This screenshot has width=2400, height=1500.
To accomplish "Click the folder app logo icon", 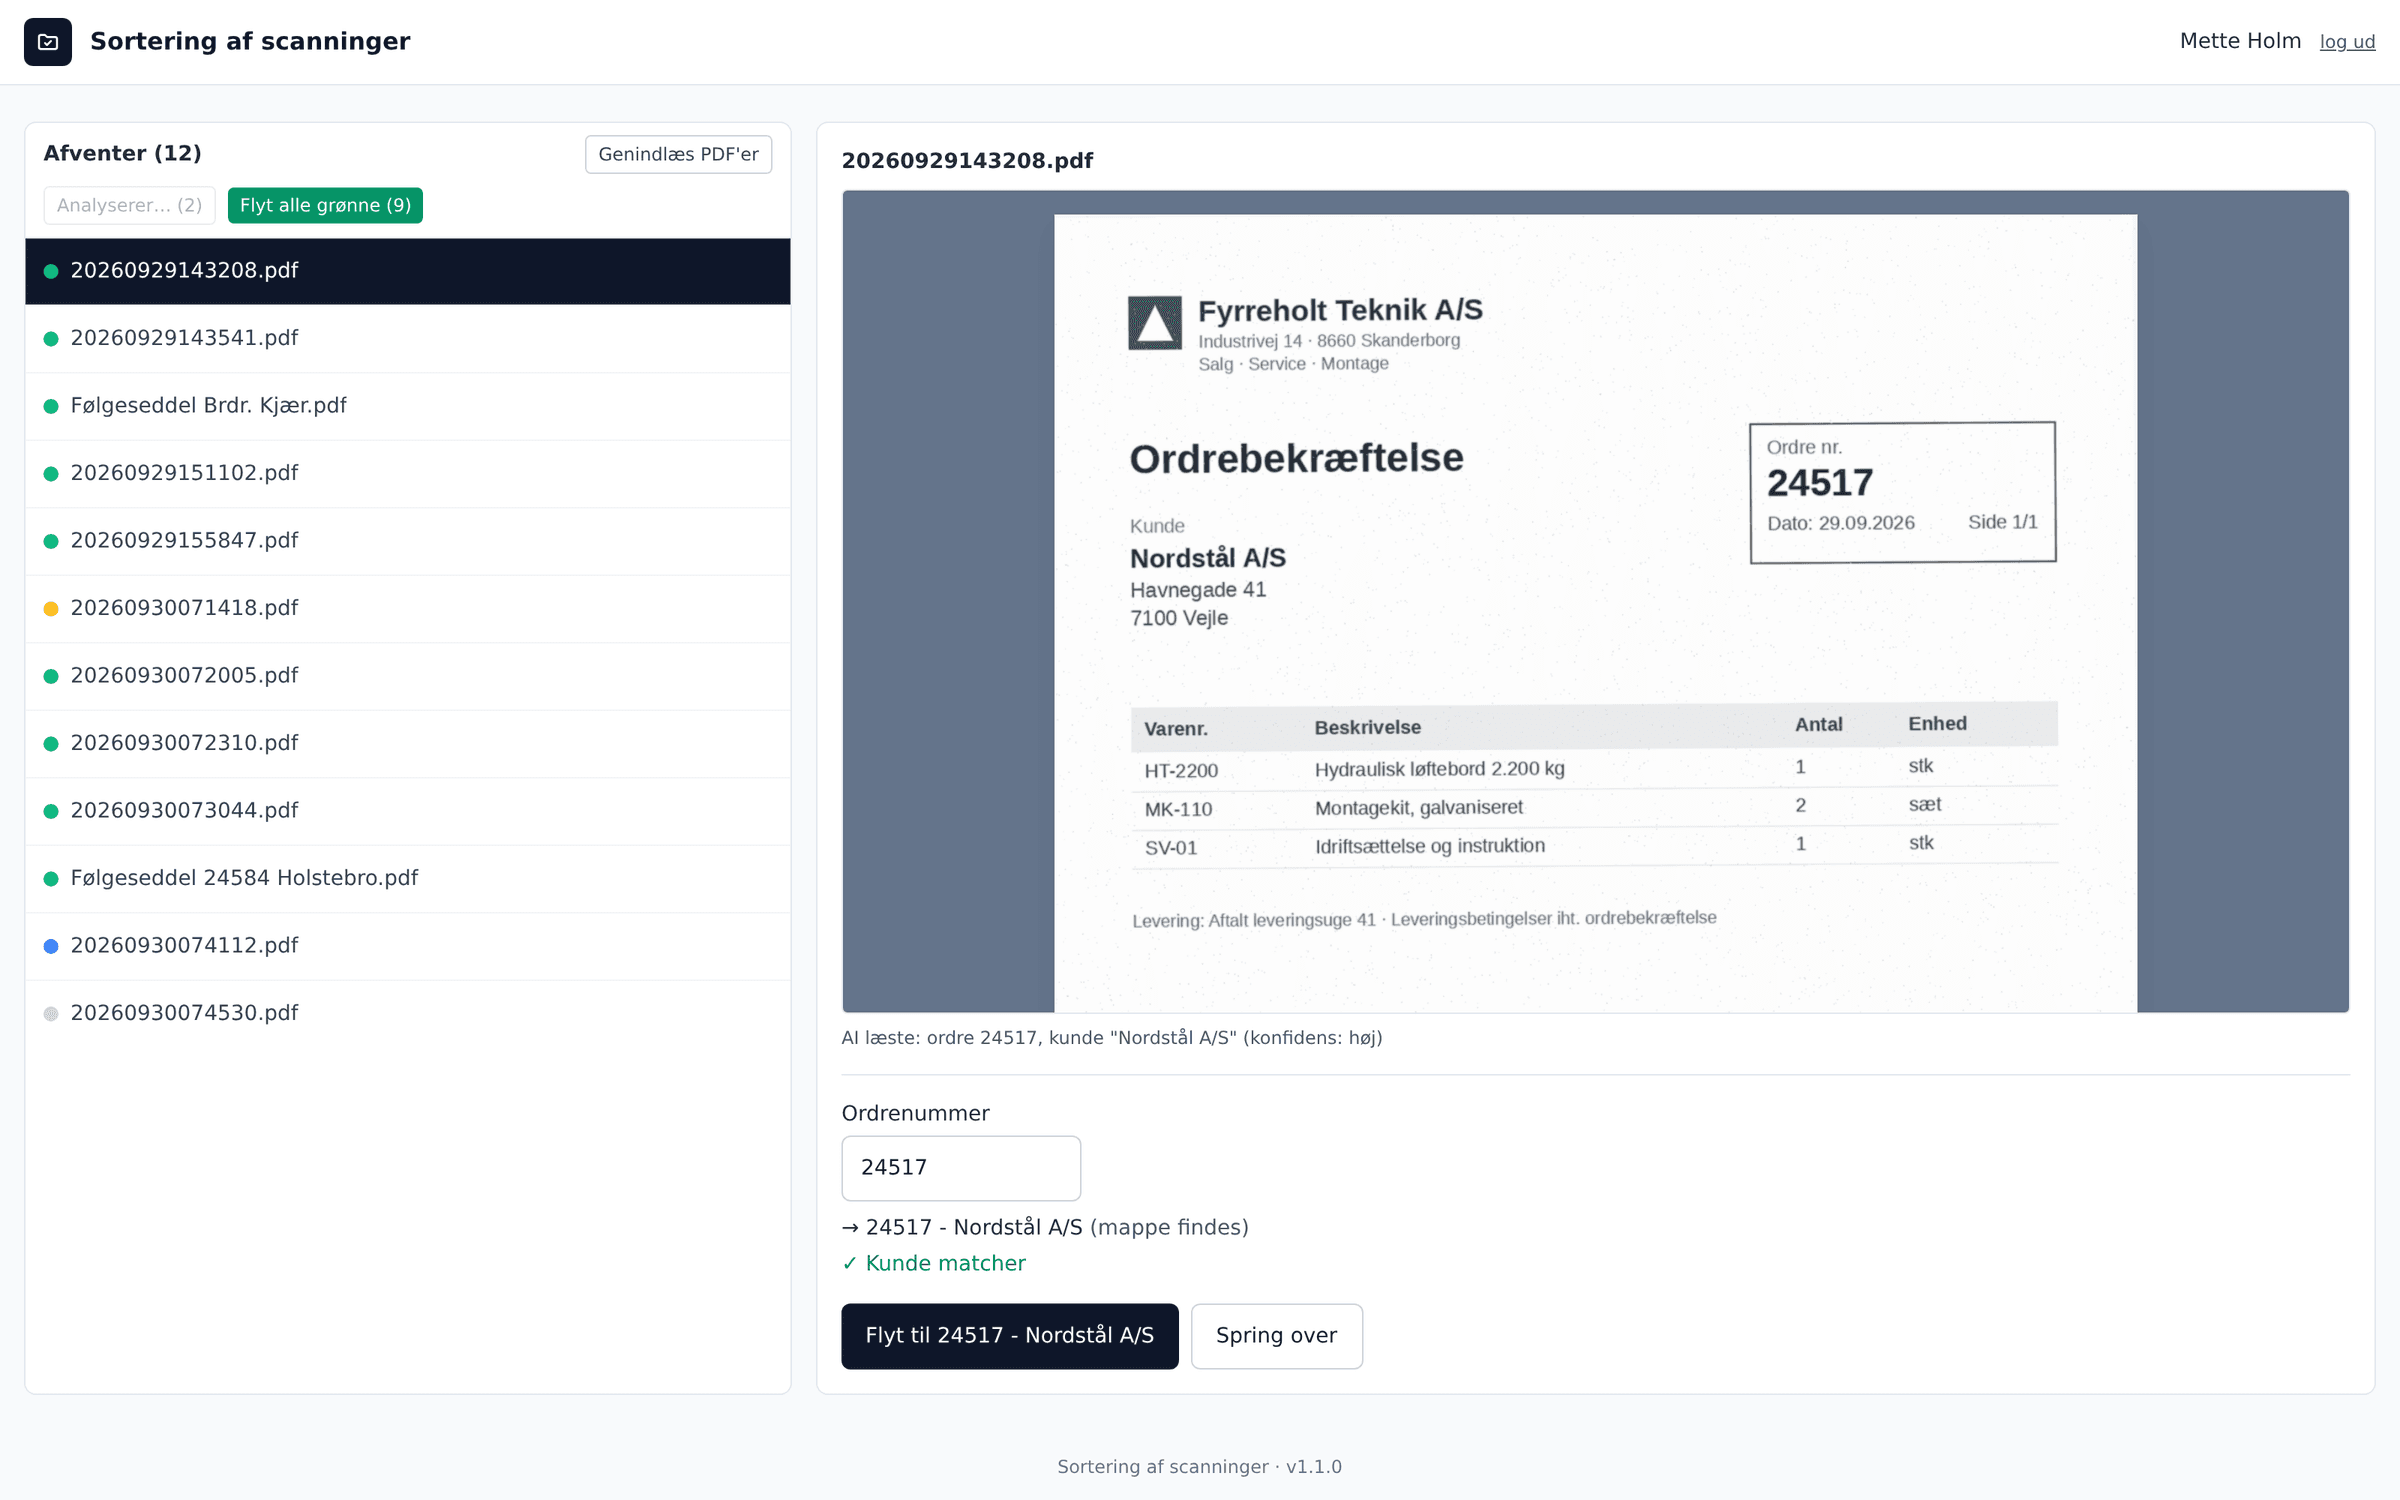I will (48, 42).
